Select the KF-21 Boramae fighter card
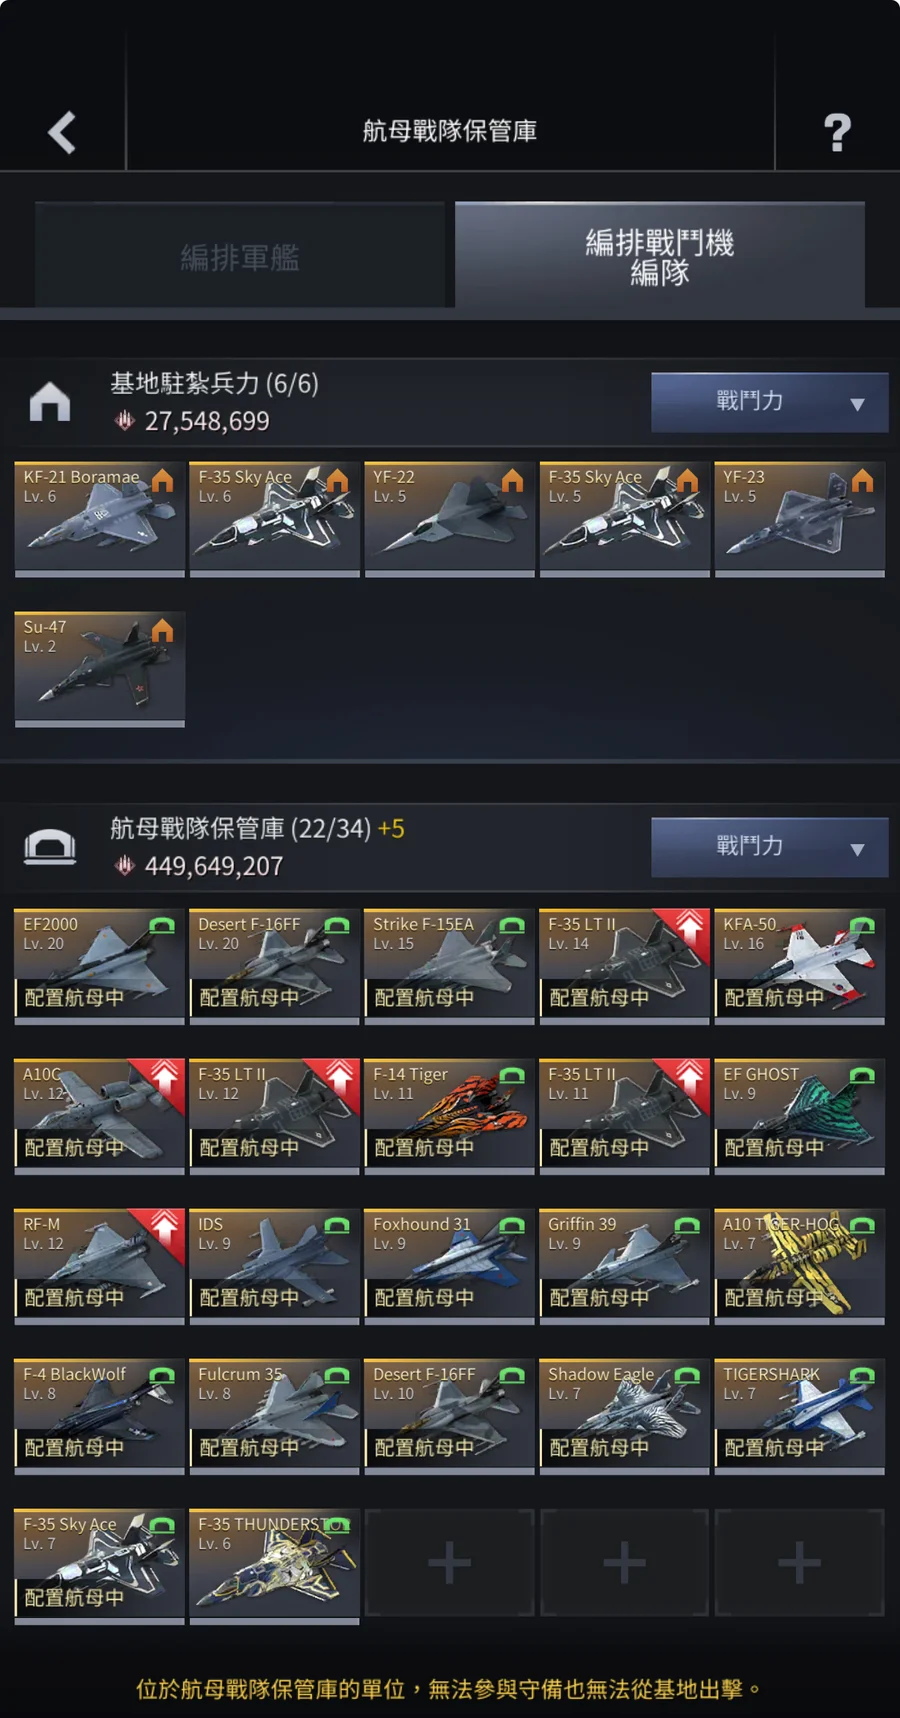Screen dimensions: 900x1718 [x=100, y=519]
